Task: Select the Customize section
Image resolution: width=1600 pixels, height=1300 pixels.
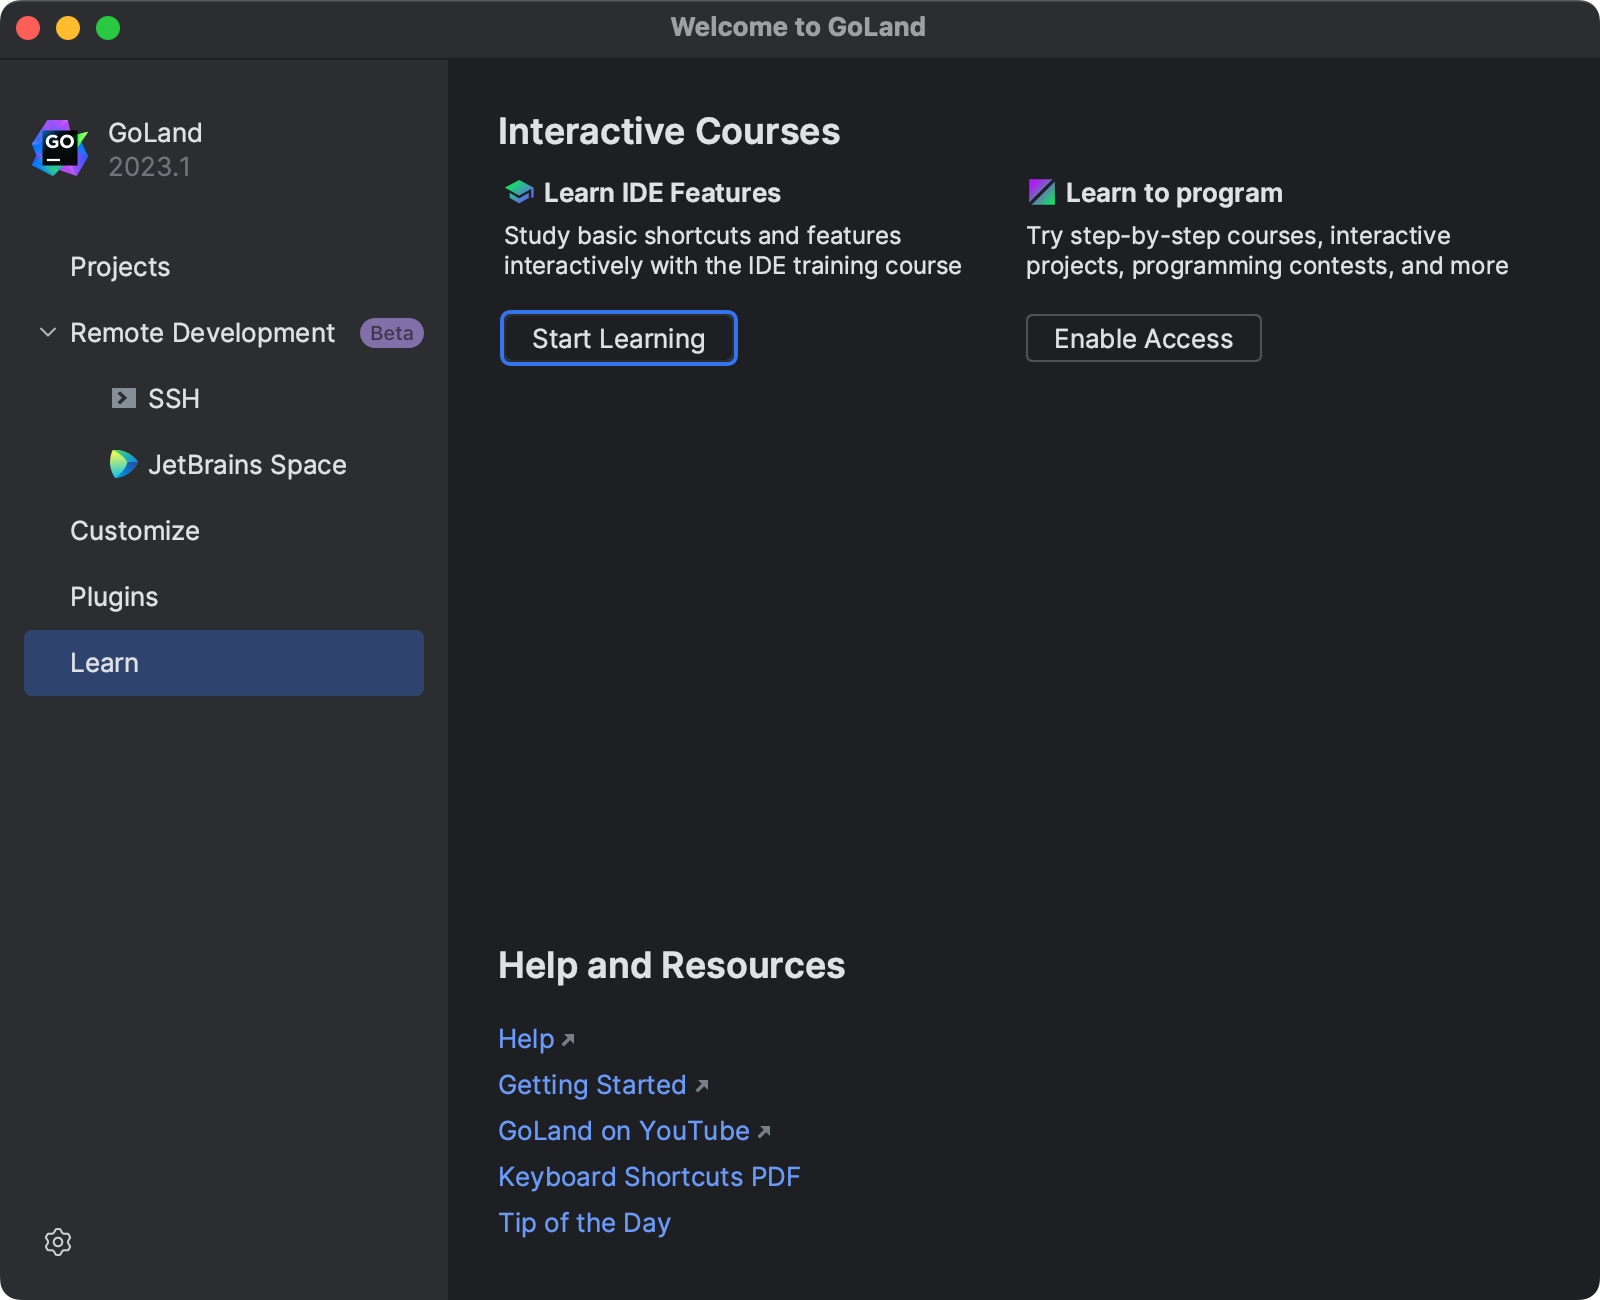Action: tap(134, 530)
